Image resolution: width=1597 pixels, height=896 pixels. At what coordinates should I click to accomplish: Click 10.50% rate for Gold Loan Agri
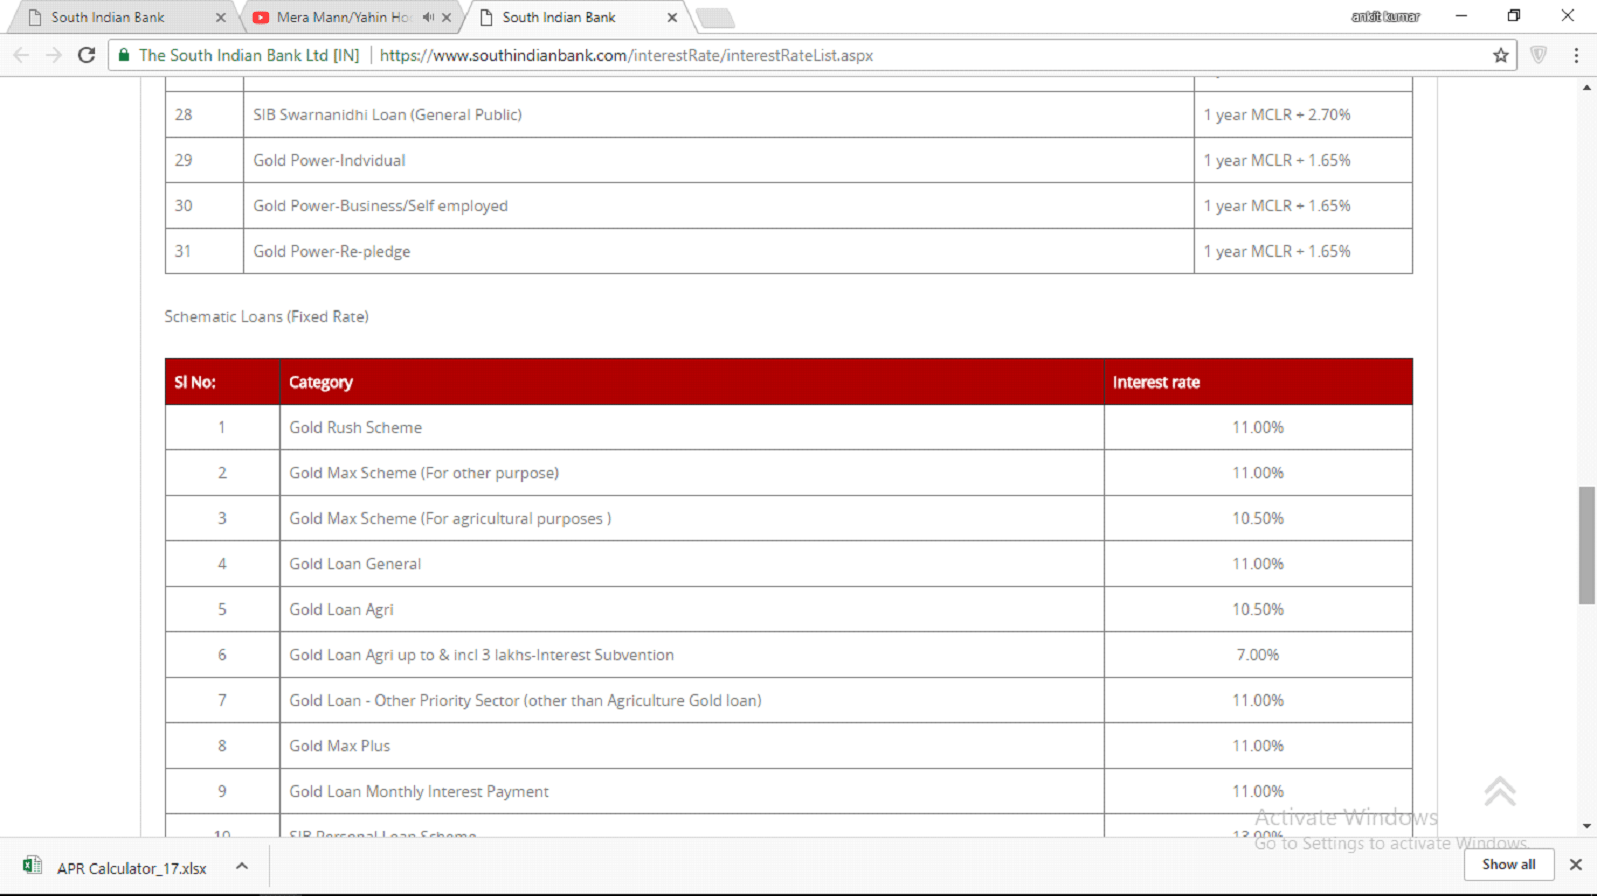point(1258,609)
